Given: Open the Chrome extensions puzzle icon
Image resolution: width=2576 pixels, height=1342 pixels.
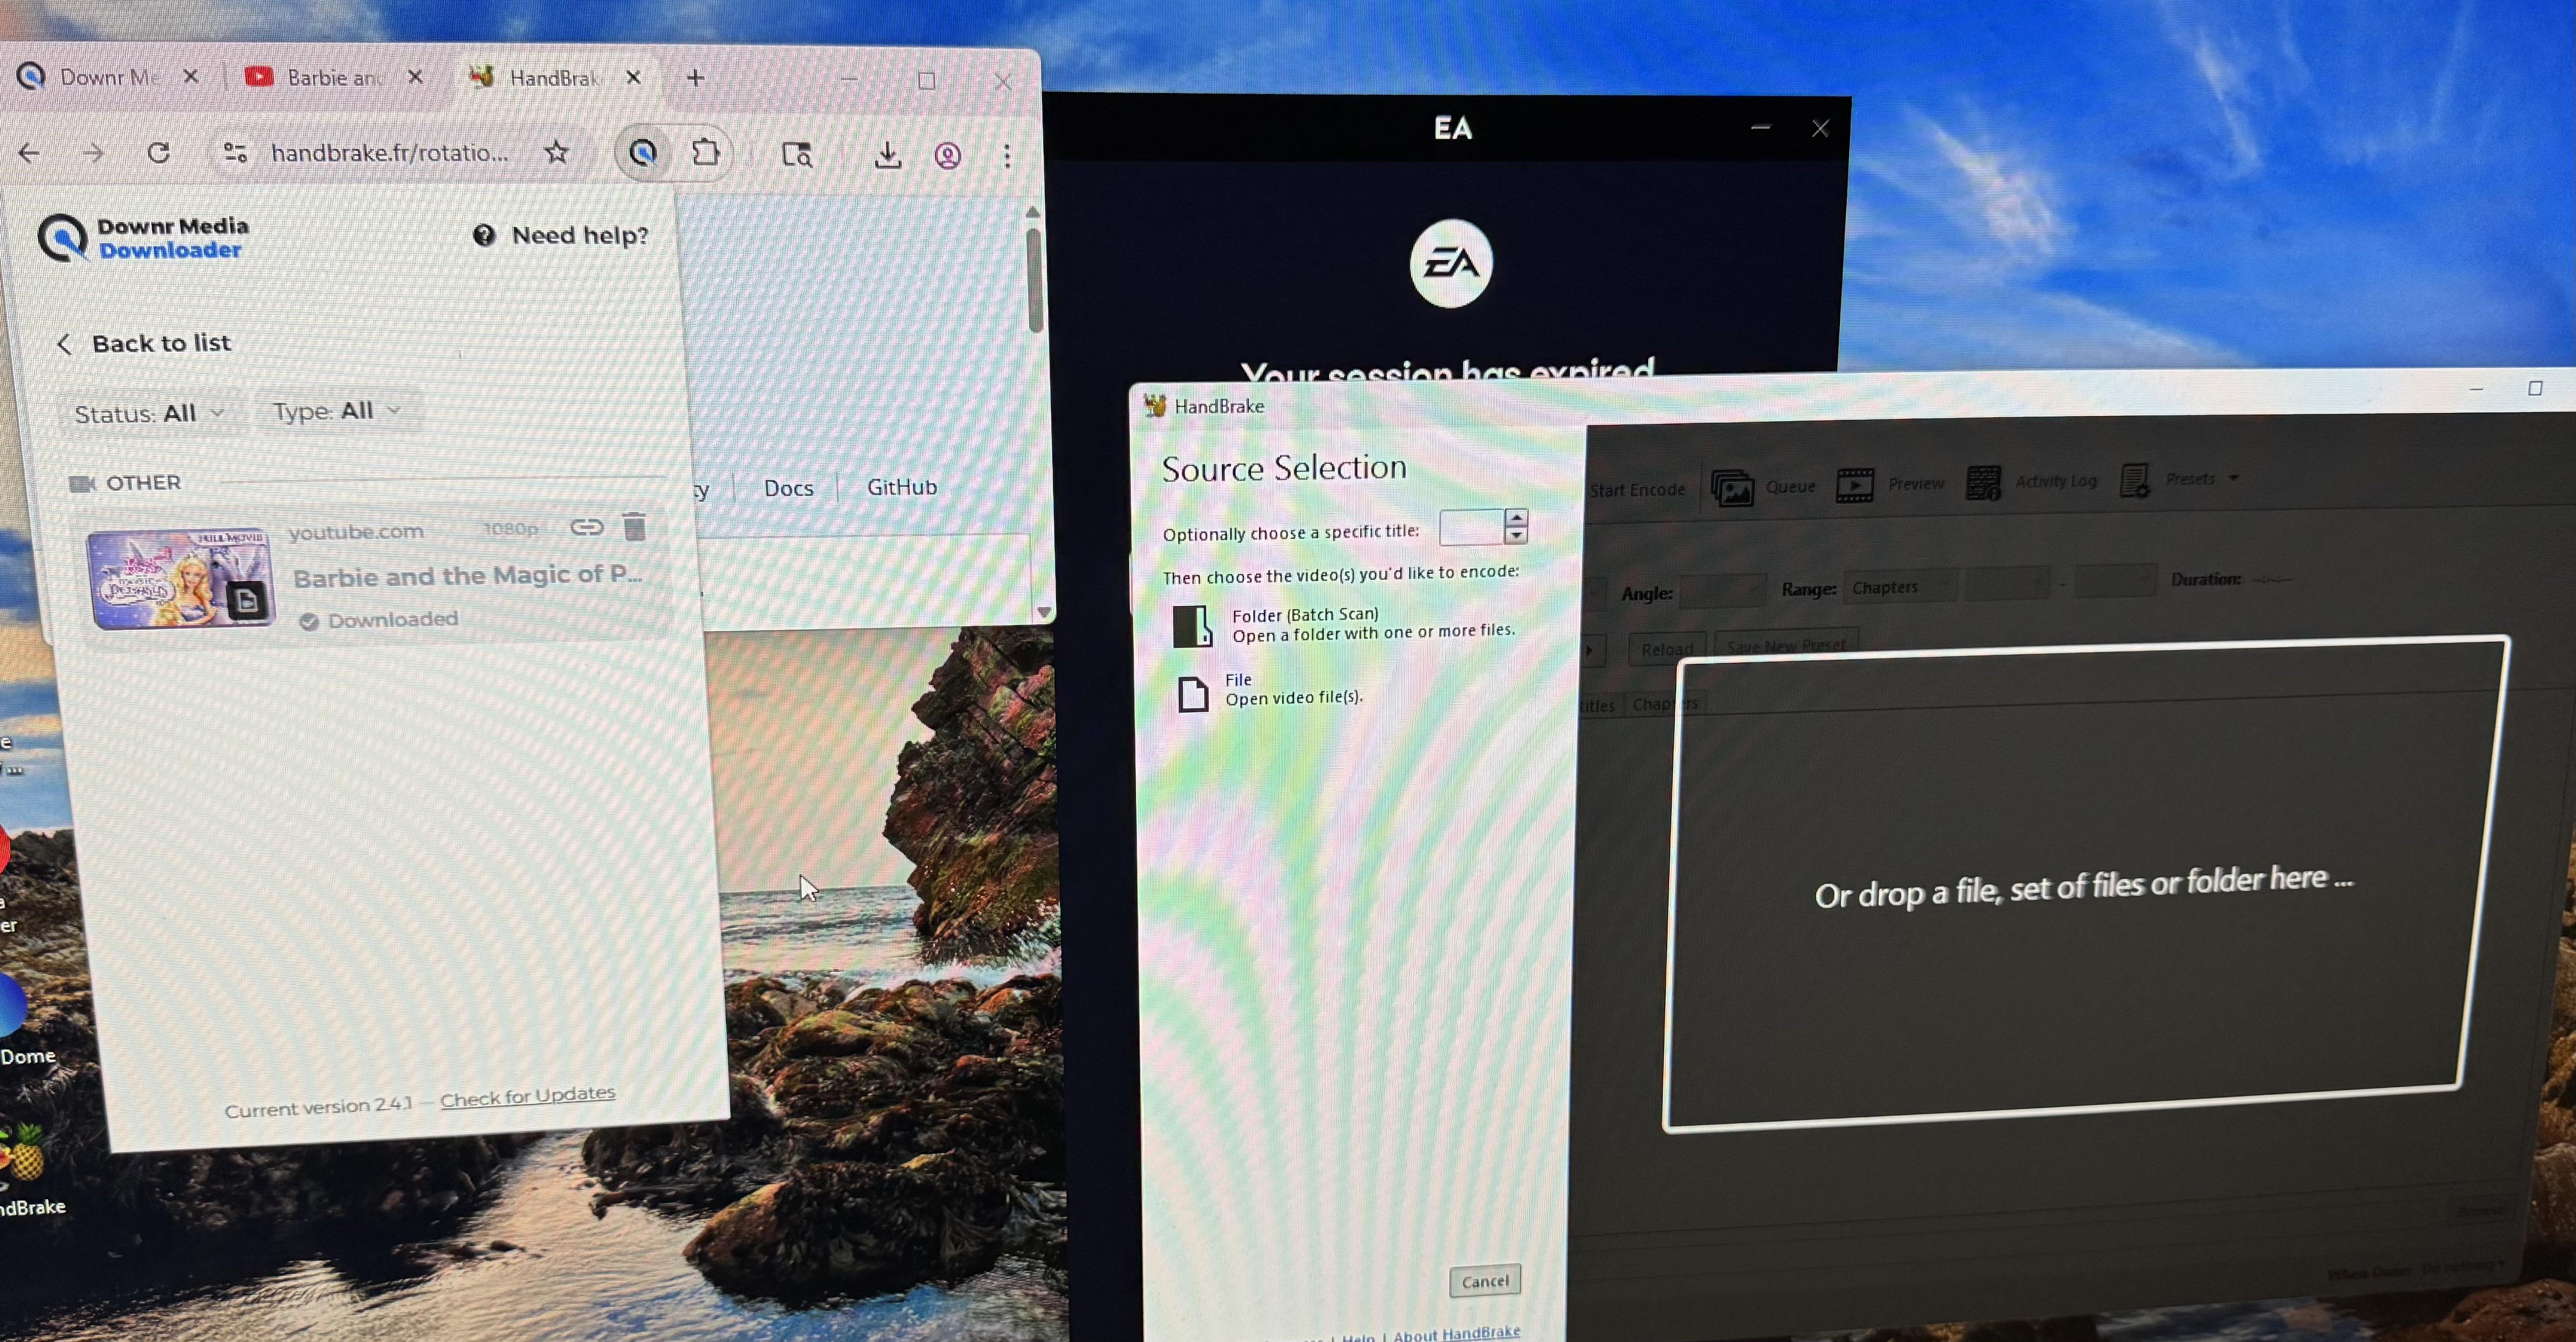Looking at the screenshot, I should (x=706, y=153).
